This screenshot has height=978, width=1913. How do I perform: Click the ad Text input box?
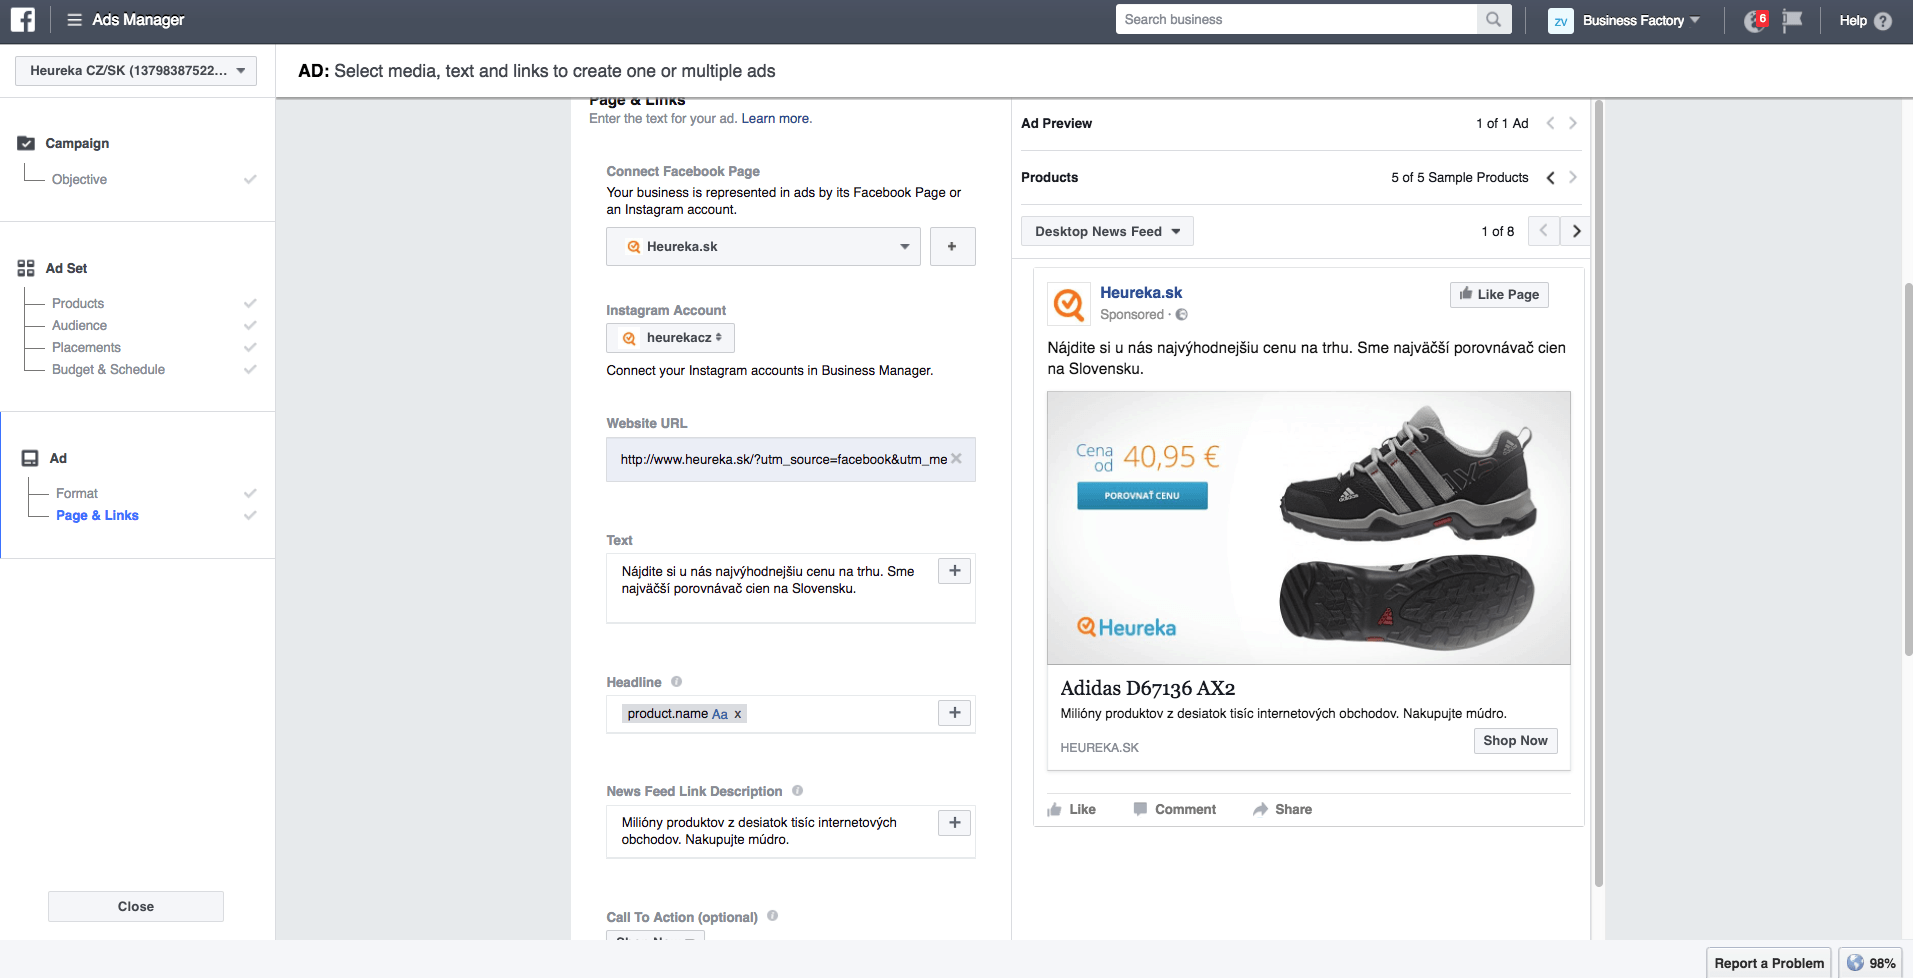(790, 588)
